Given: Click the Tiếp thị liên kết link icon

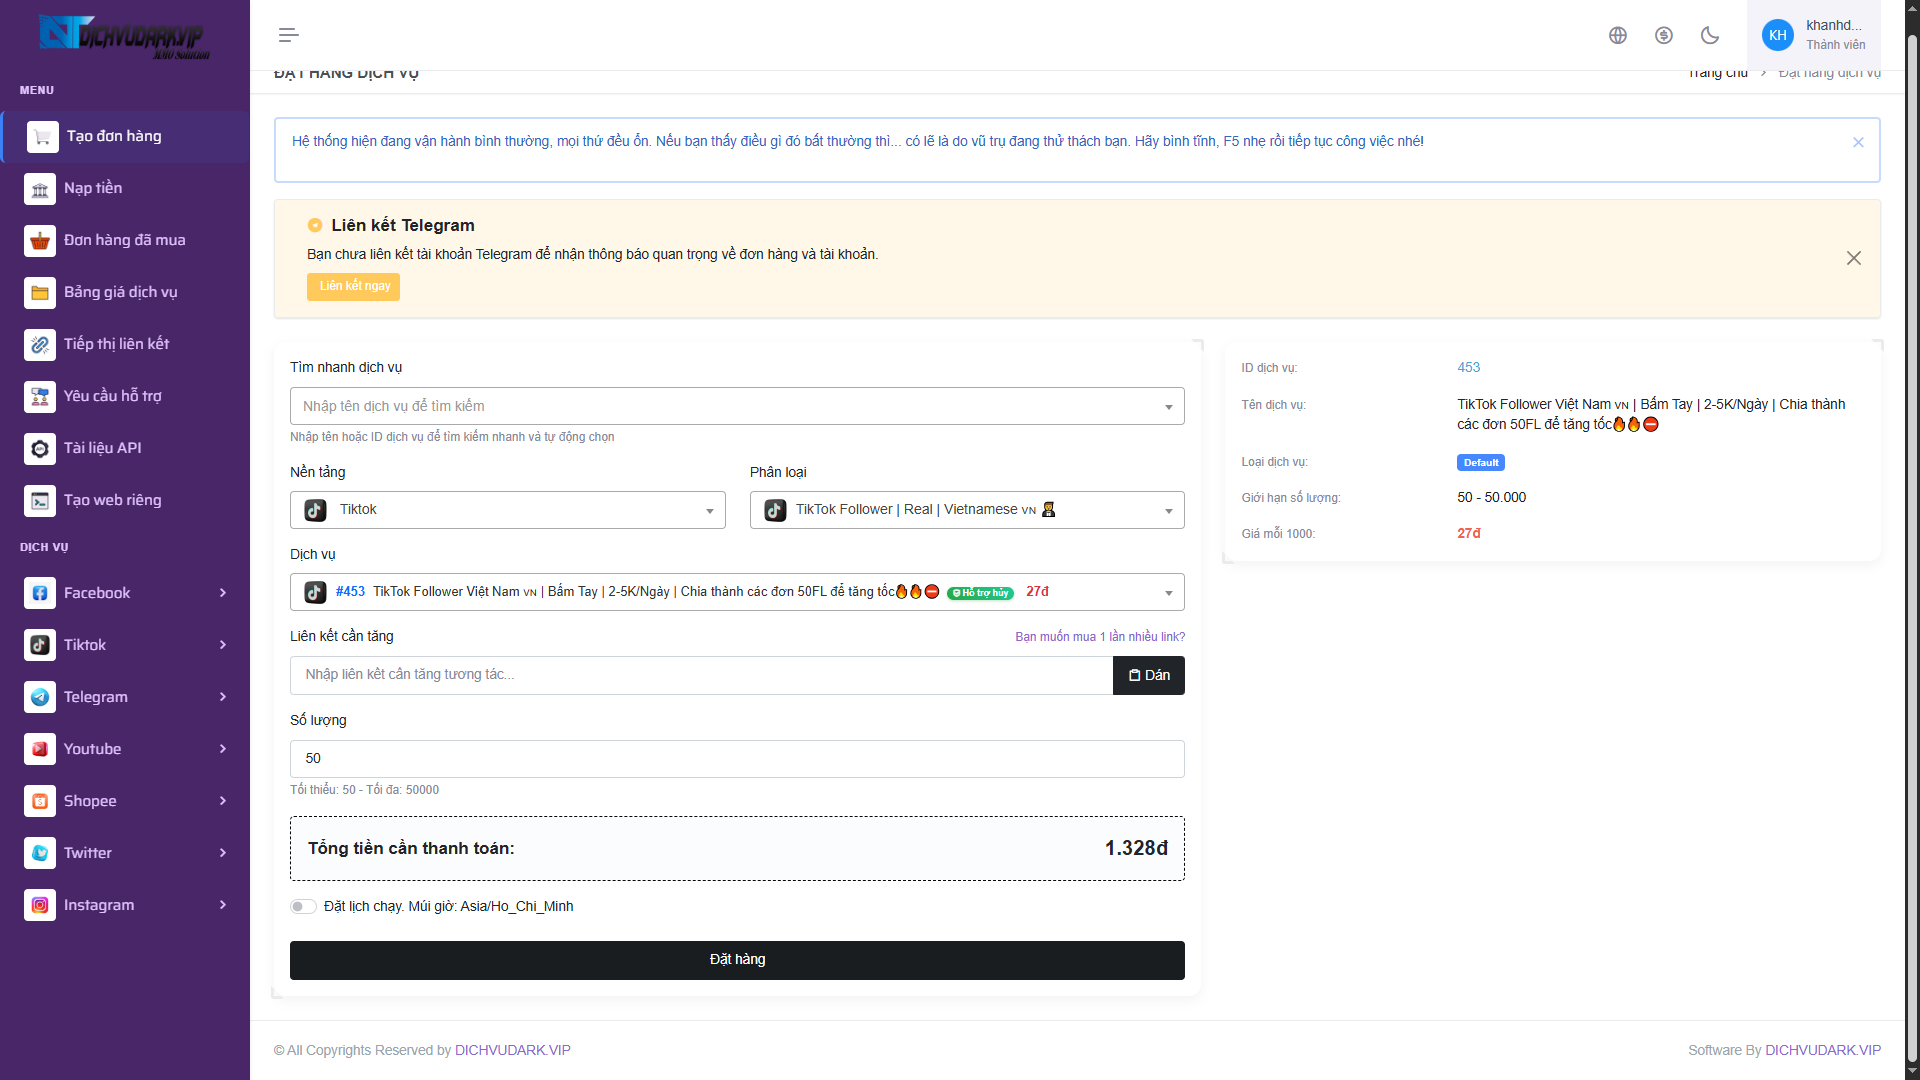Looking at the screenshot, I should 40,345.
